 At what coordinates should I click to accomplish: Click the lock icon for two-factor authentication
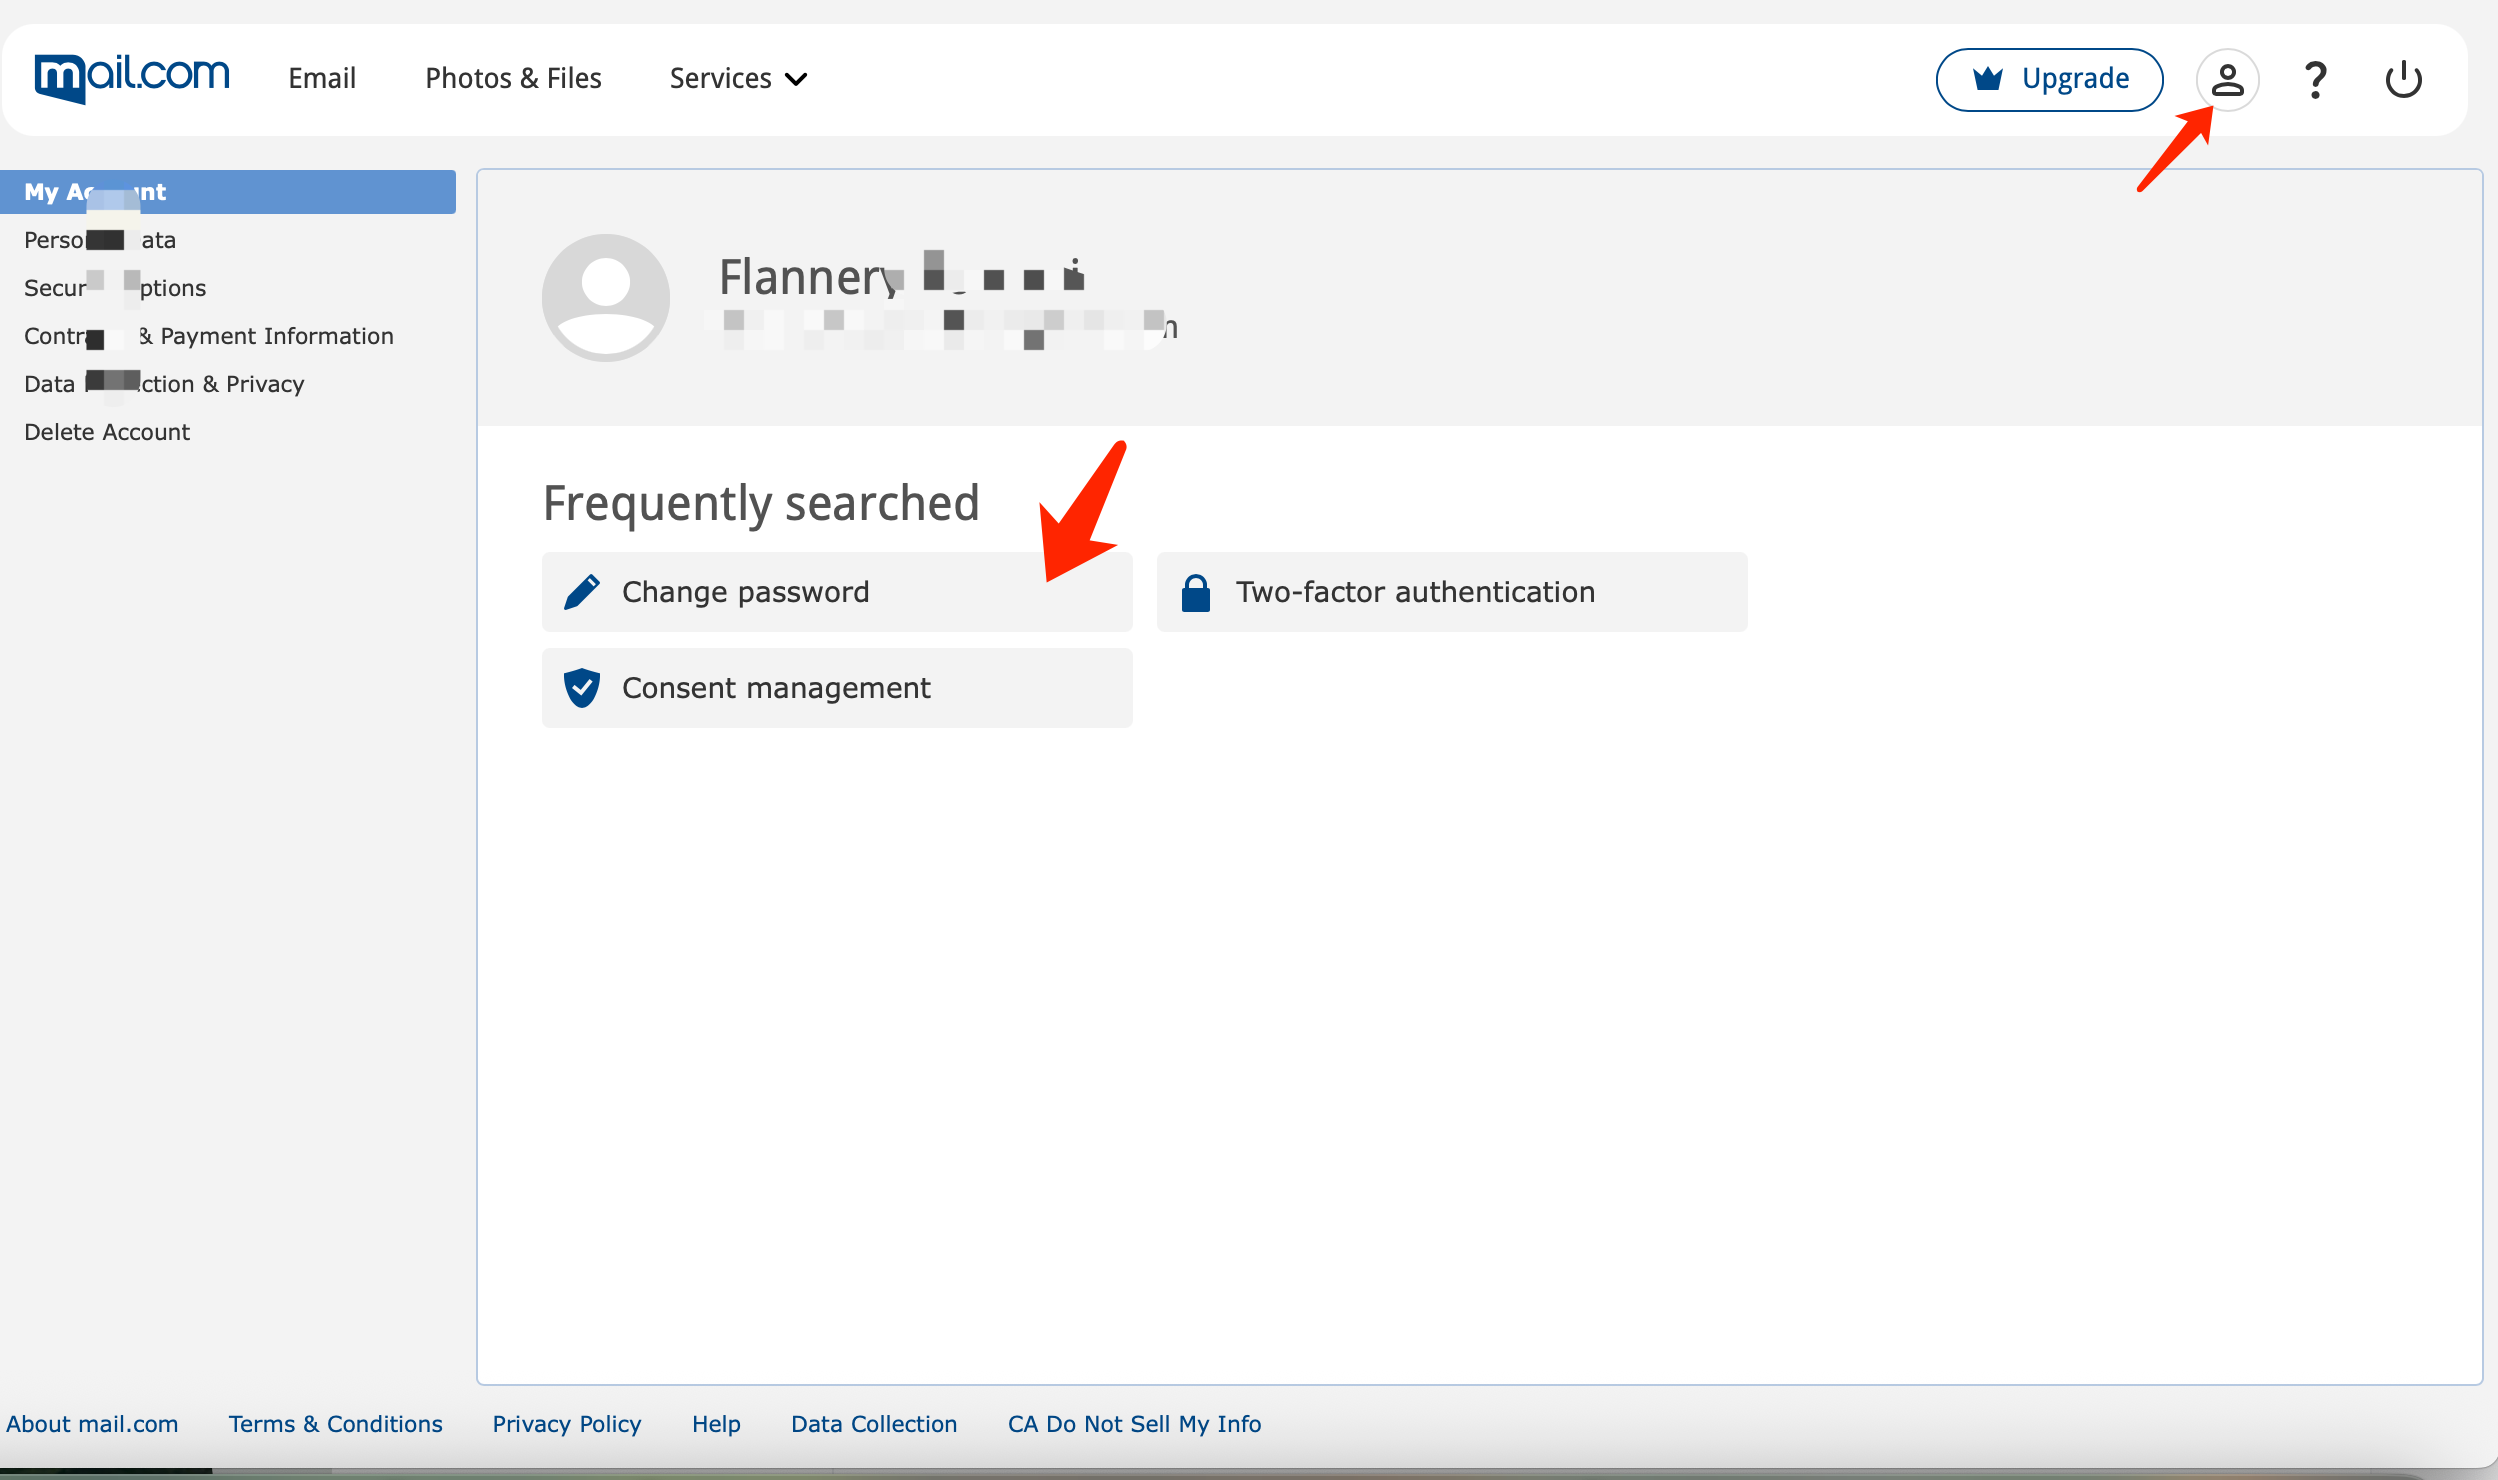point(1196,592)
